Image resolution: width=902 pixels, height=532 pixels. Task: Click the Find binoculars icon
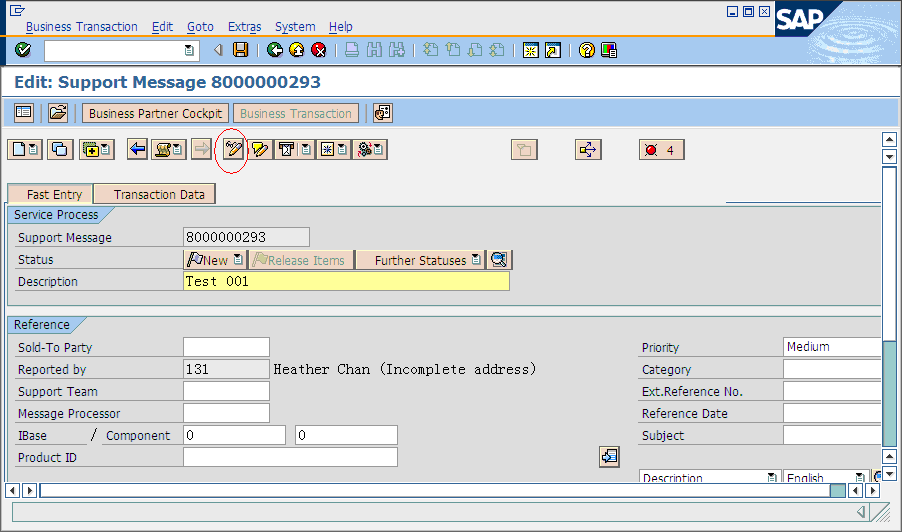click(374, 50)
